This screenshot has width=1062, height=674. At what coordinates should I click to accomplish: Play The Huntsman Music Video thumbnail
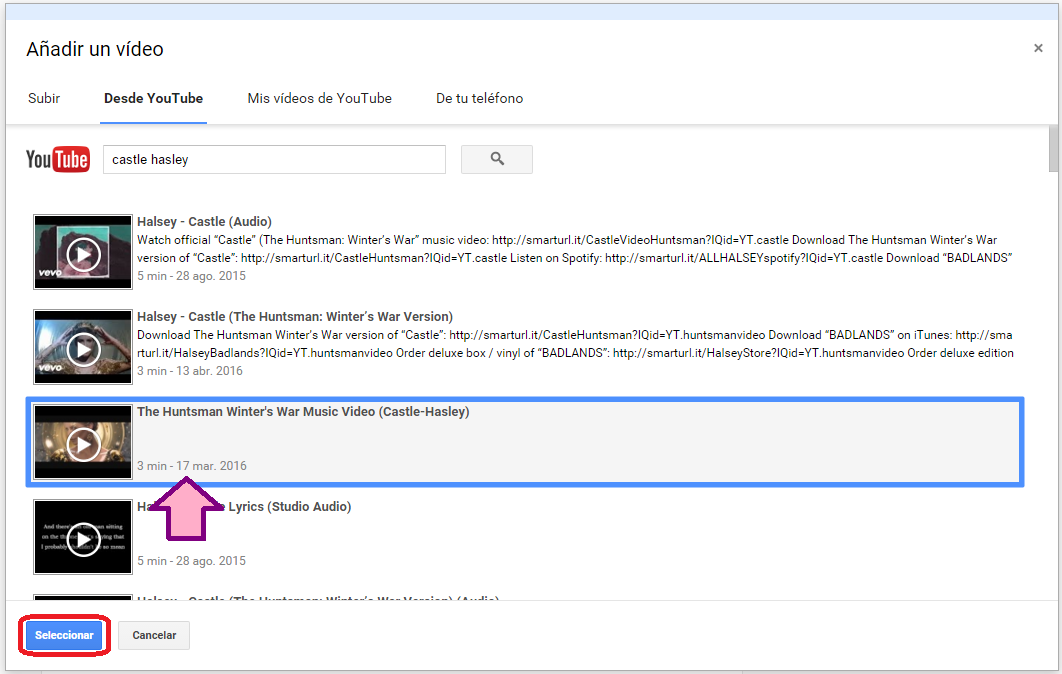coord(83,442)
